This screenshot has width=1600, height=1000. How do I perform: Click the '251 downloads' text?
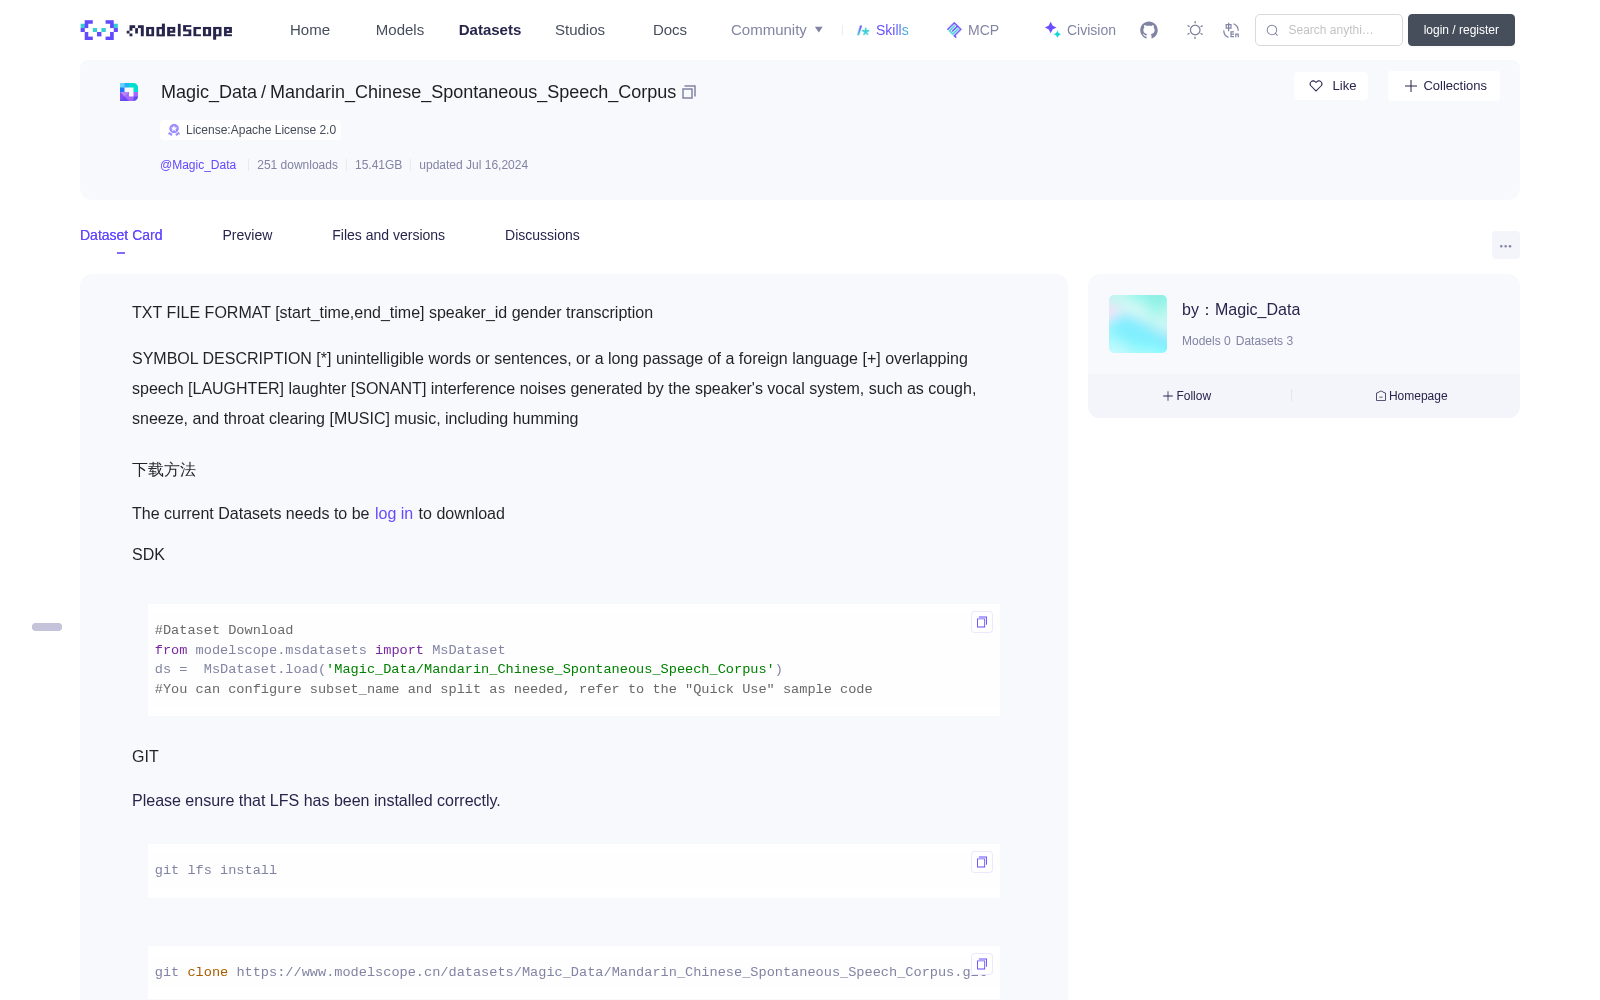coord(297,165)
